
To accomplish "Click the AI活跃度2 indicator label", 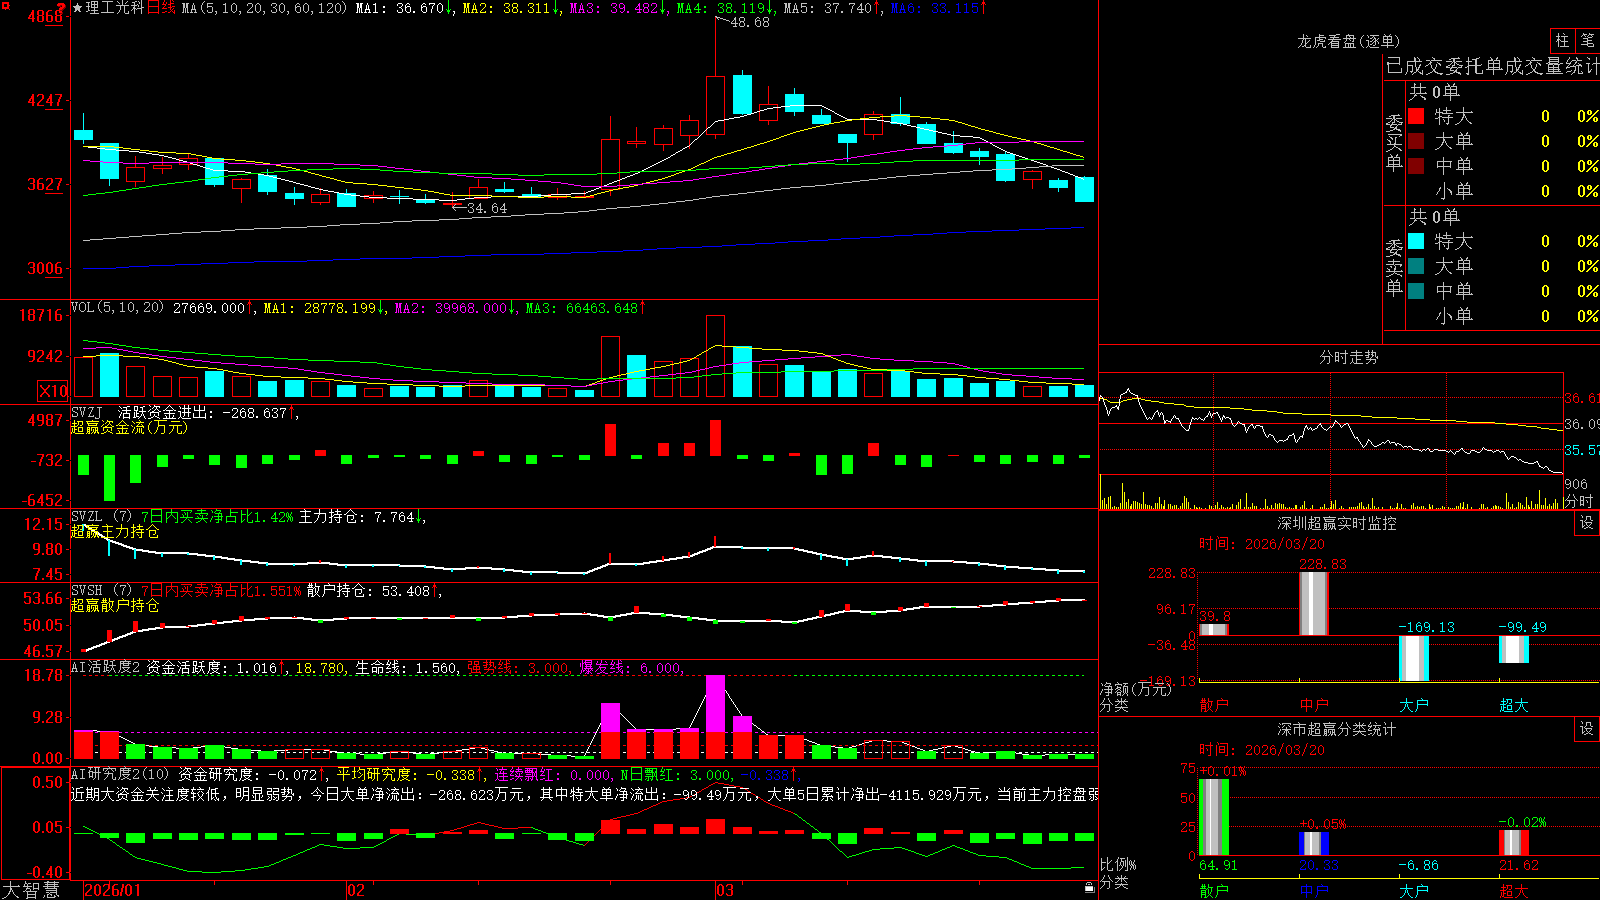I will click(106, 667).
